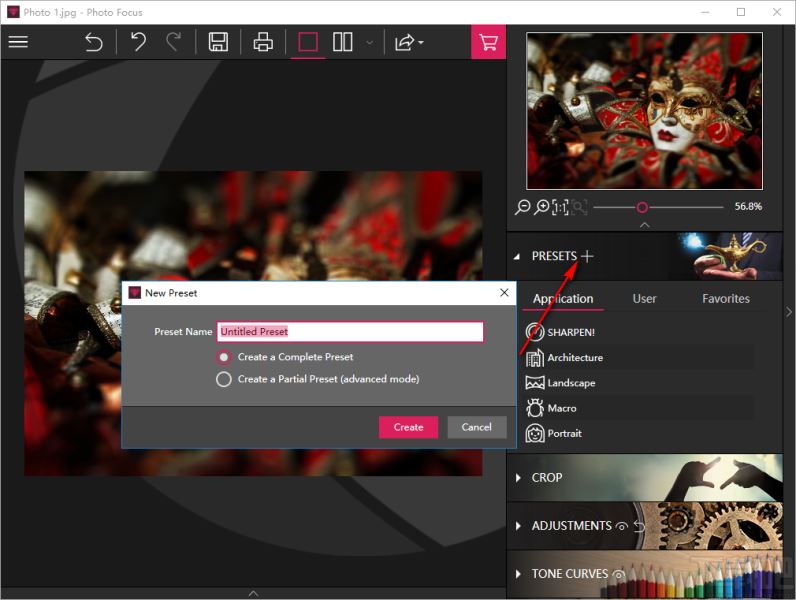Open the view mode dropdown arrow

tap(370, 43)
